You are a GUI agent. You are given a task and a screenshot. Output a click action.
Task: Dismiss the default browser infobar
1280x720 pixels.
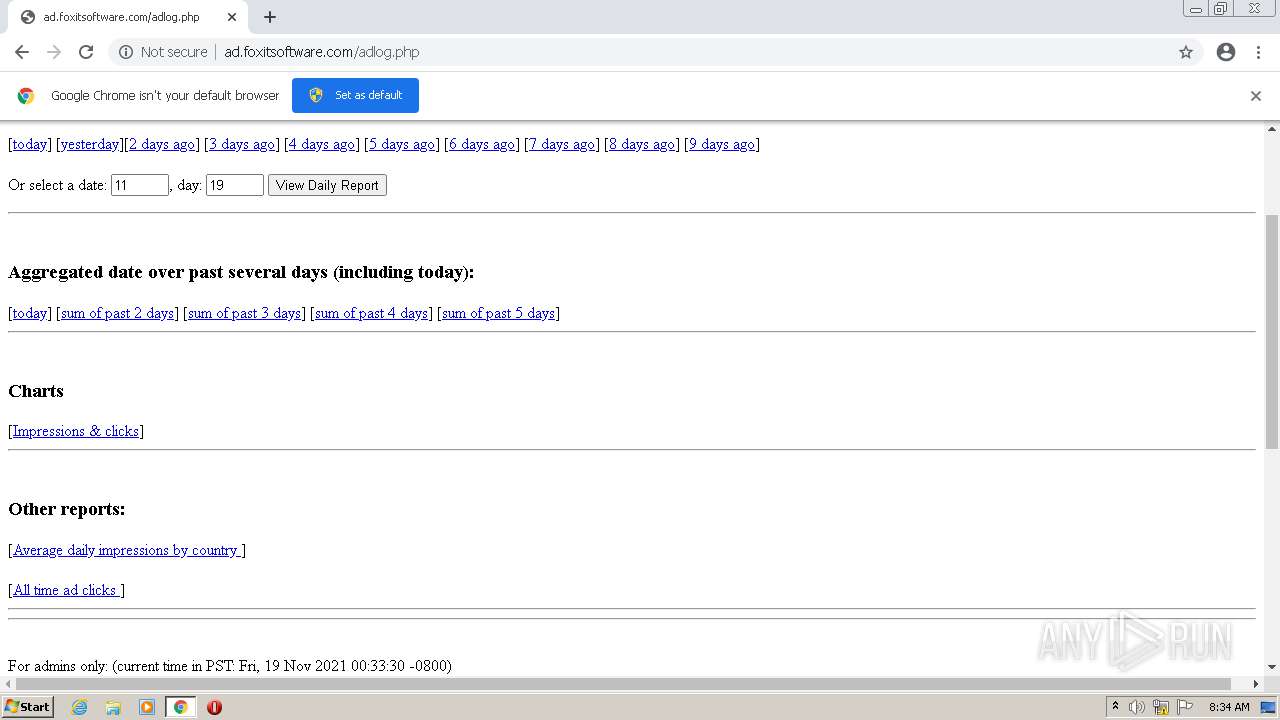(x=1256, y=96)
